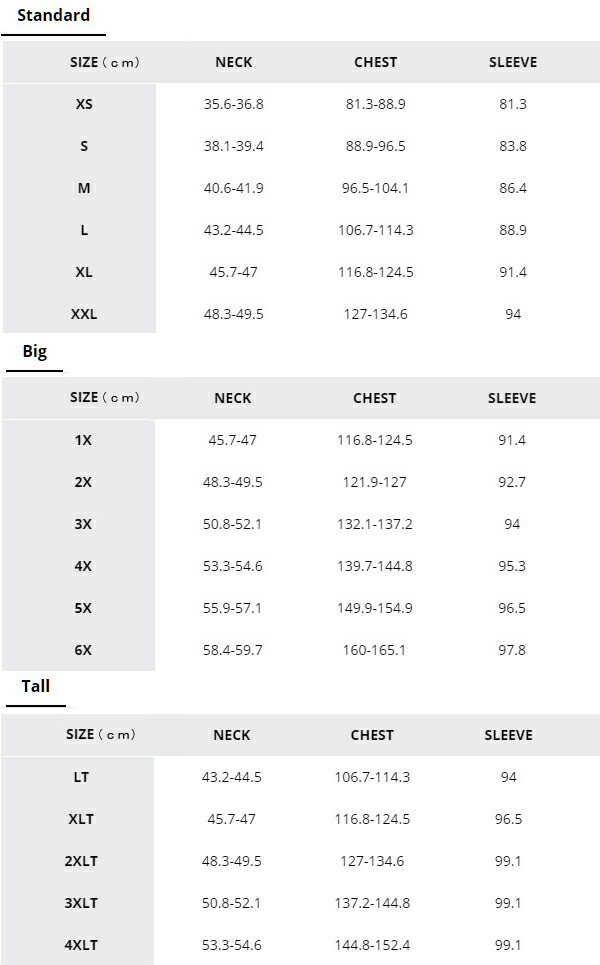Click chest value 160-165.1

[375, 650]
